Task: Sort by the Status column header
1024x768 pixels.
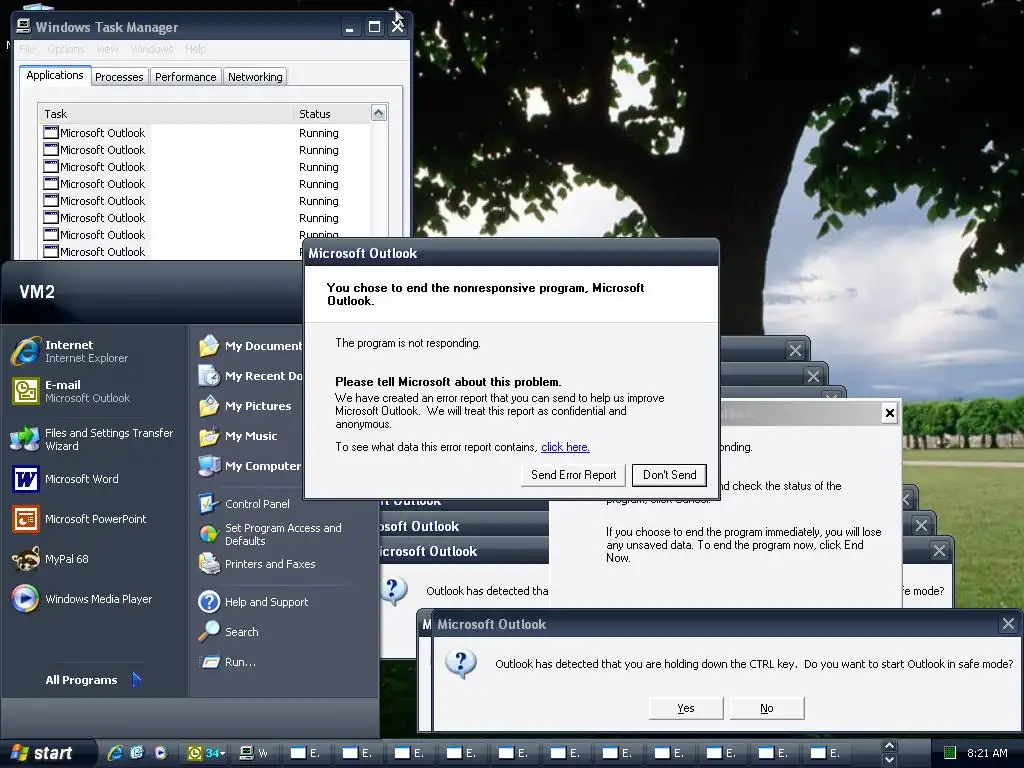Action: [332, 114]
